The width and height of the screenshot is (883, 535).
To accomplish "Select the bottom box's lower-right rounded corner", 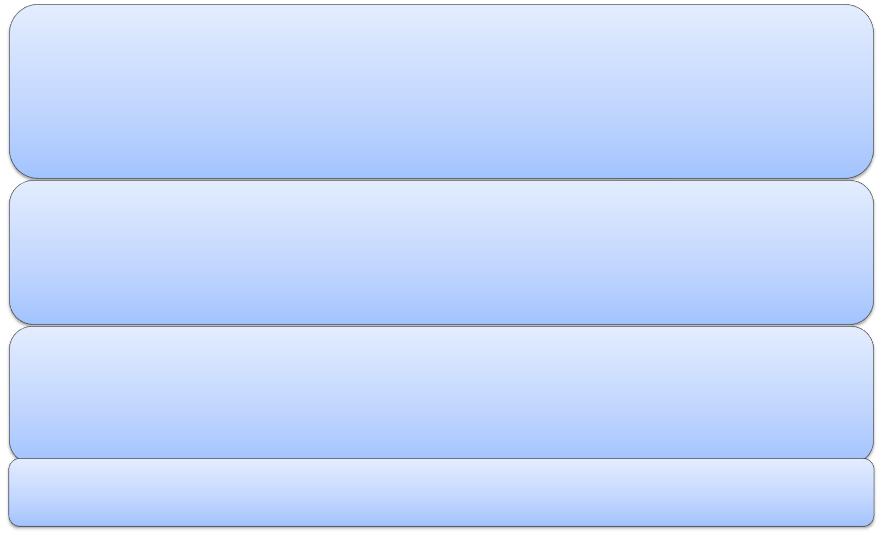I will click(x=868, y=521).
